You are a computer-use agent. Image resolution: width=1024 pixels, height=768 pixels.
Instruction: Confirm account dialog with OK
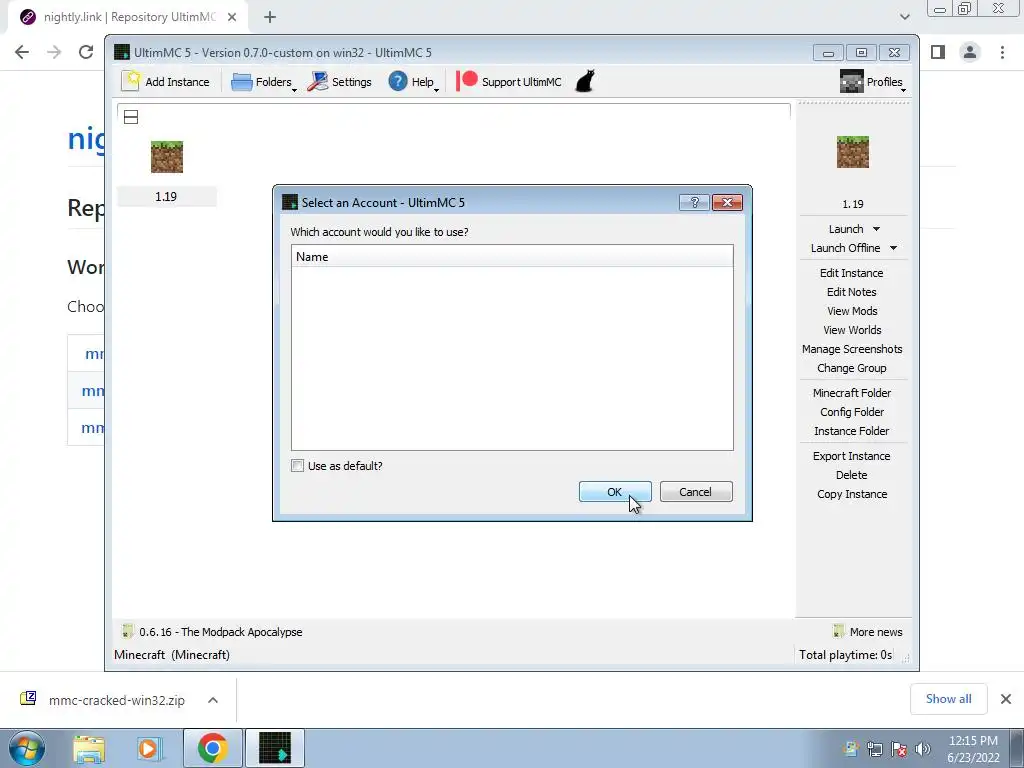point(615,492)
